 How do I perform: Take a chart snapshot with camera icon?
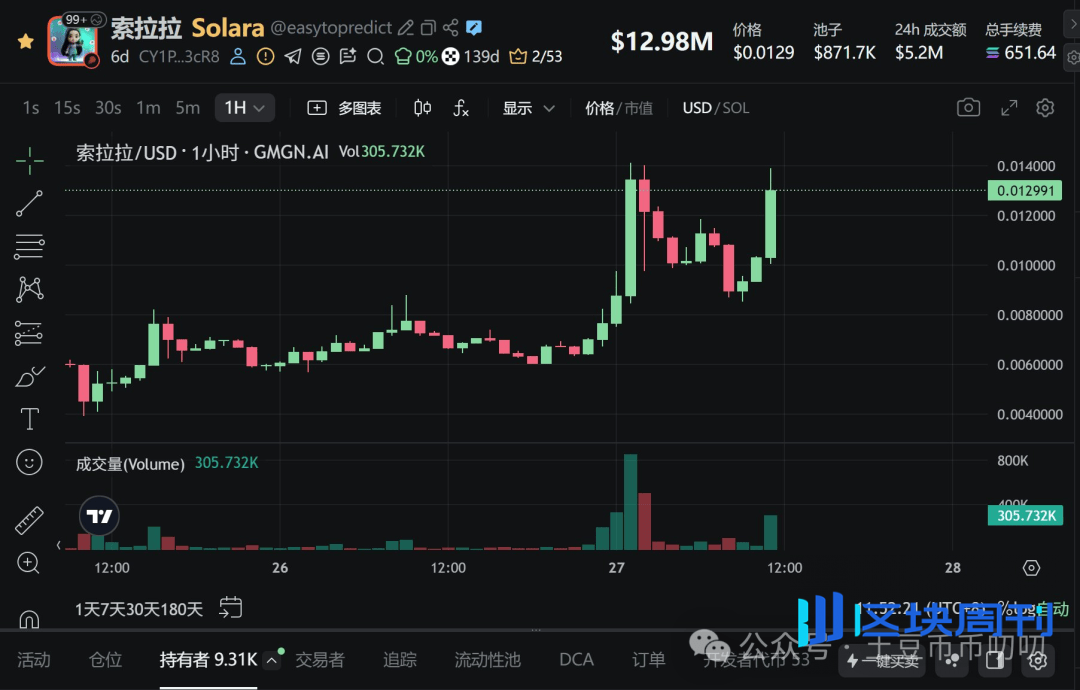pos(968,108)
